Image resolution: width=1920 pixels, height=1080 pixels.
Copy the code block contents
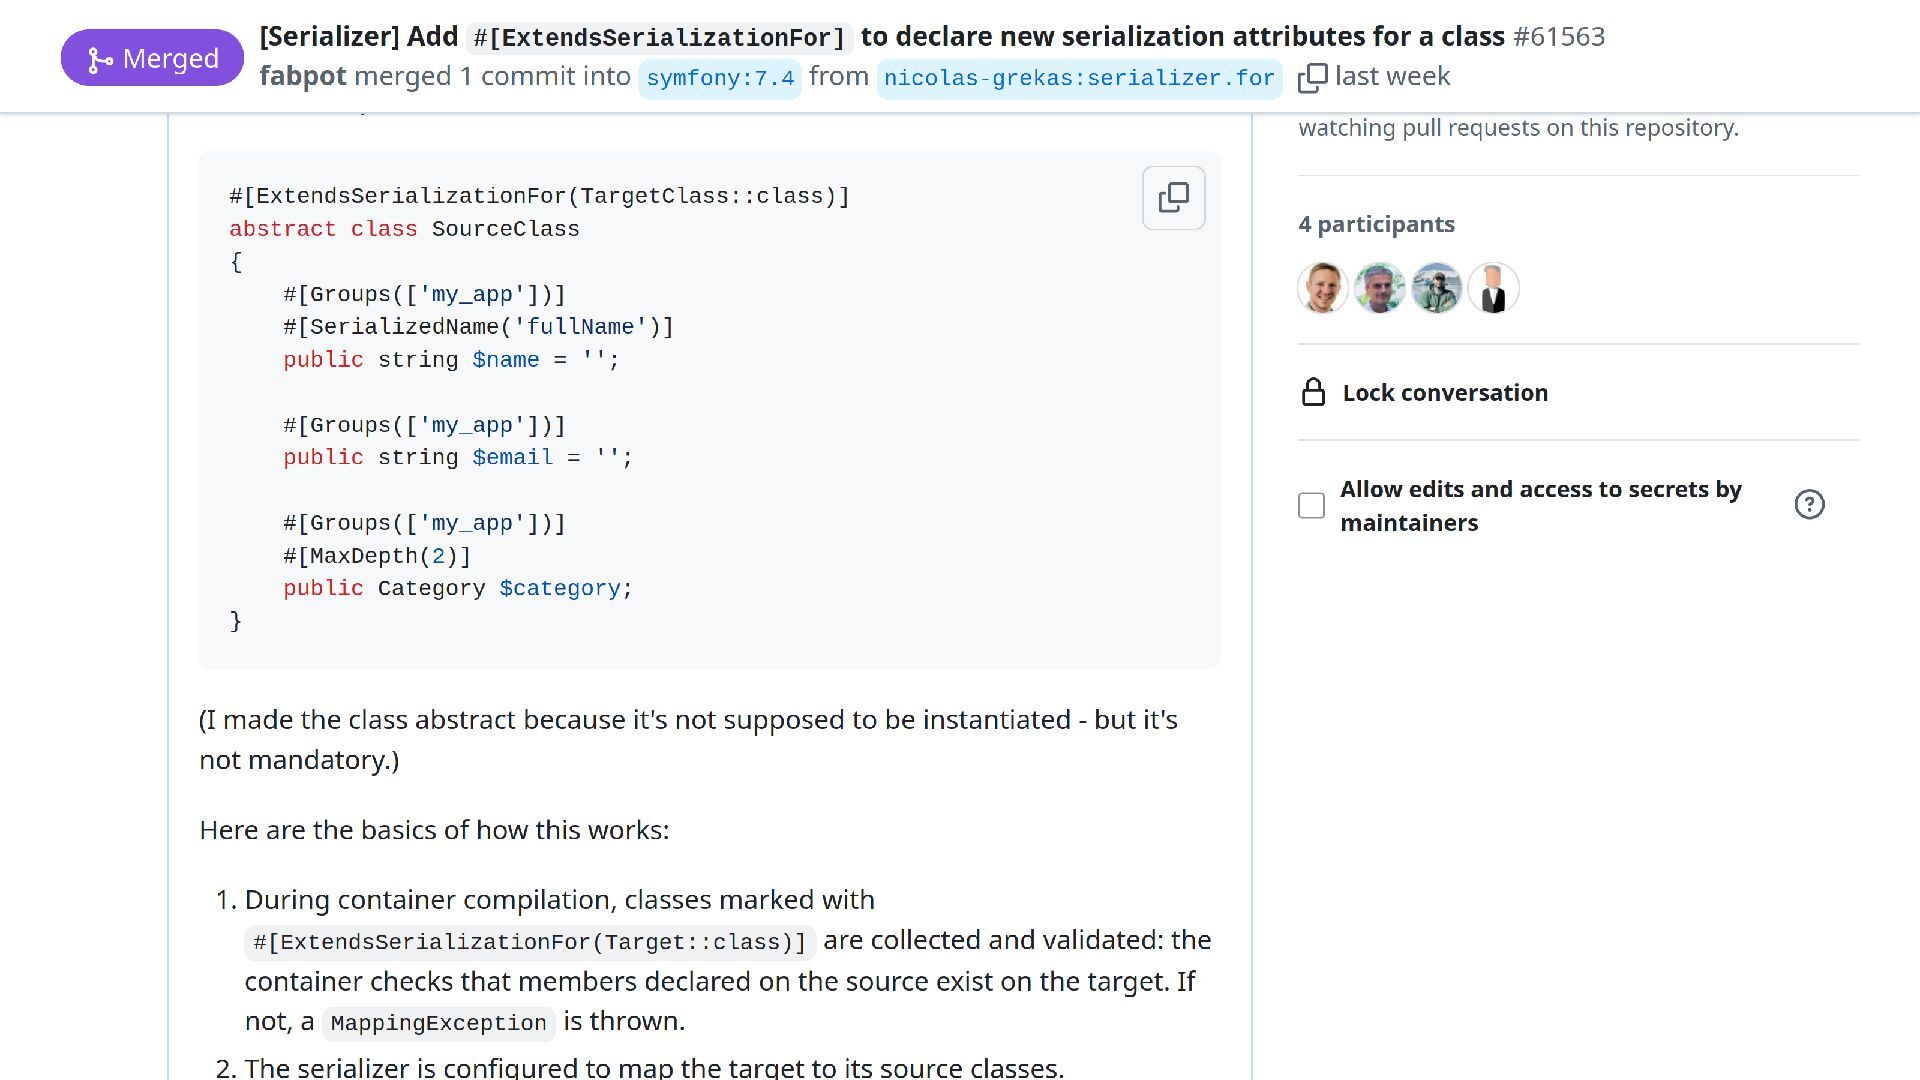click(x=1173, y=198)
